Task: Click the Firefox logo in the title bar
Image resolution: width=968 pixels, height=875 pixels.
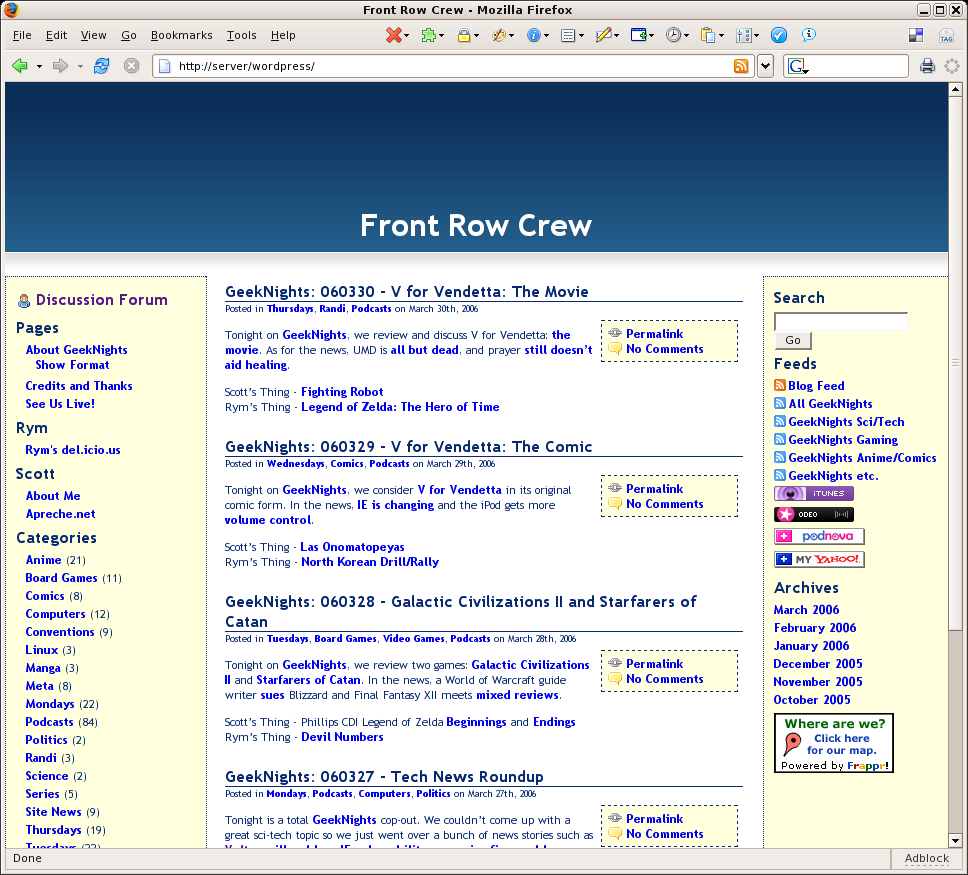Action: tap(11, 9)
